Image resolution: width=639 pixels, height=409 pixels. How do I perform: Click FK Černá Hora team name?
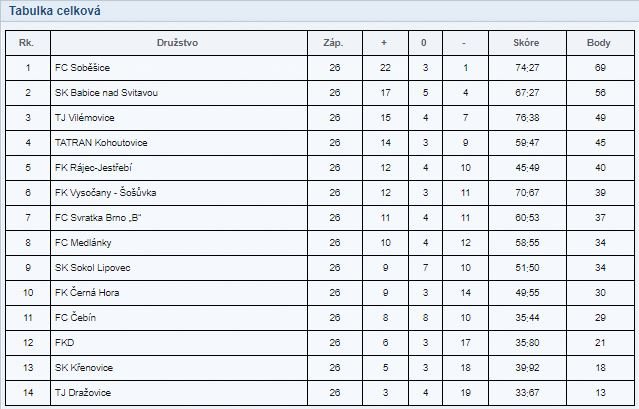87,292
